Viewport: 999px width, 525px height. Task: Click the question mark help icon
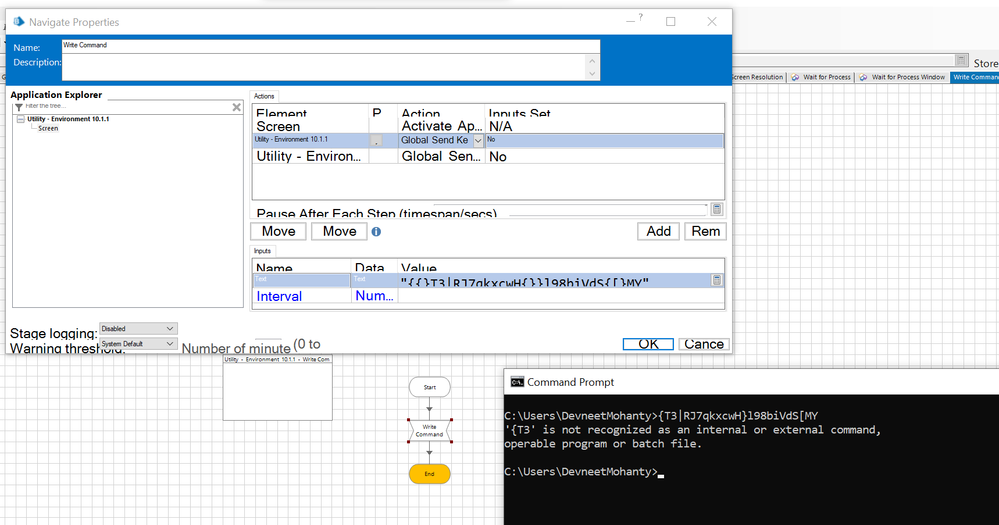click(641, 17)
